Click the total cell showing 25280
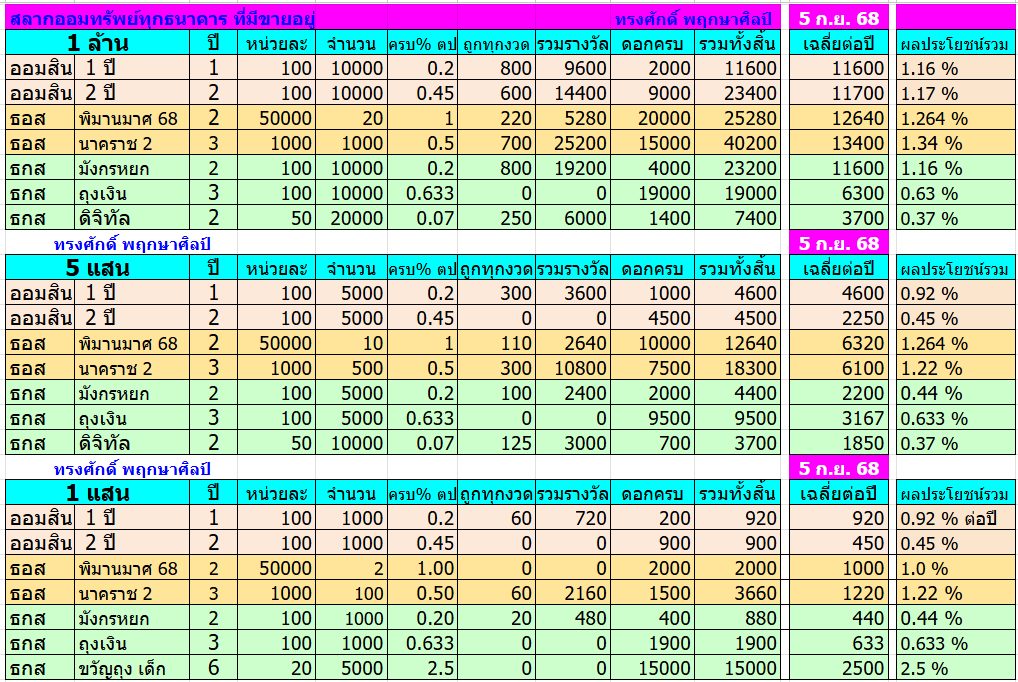The image size is (1018, 682). (x=737, y=118)
